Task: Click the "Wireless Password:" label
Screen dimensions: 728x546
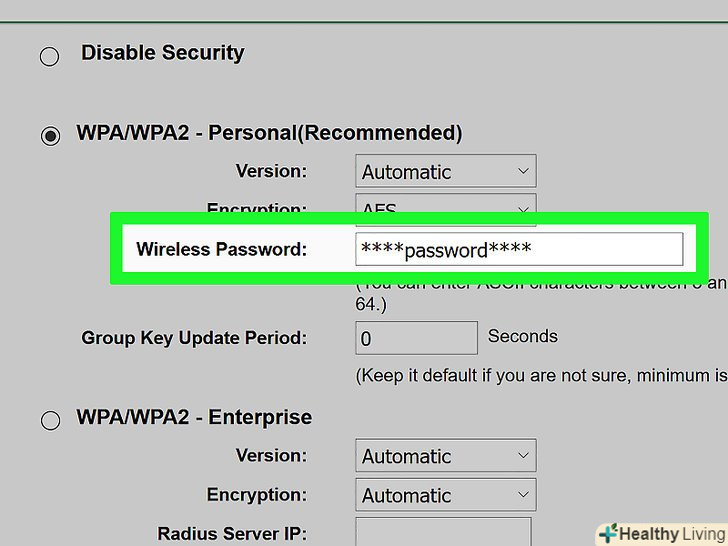Action: click(221, 249)
